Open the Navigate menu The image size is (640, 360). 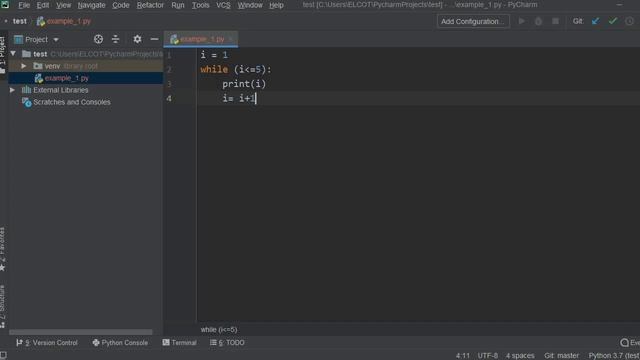(x=91, y=5)
